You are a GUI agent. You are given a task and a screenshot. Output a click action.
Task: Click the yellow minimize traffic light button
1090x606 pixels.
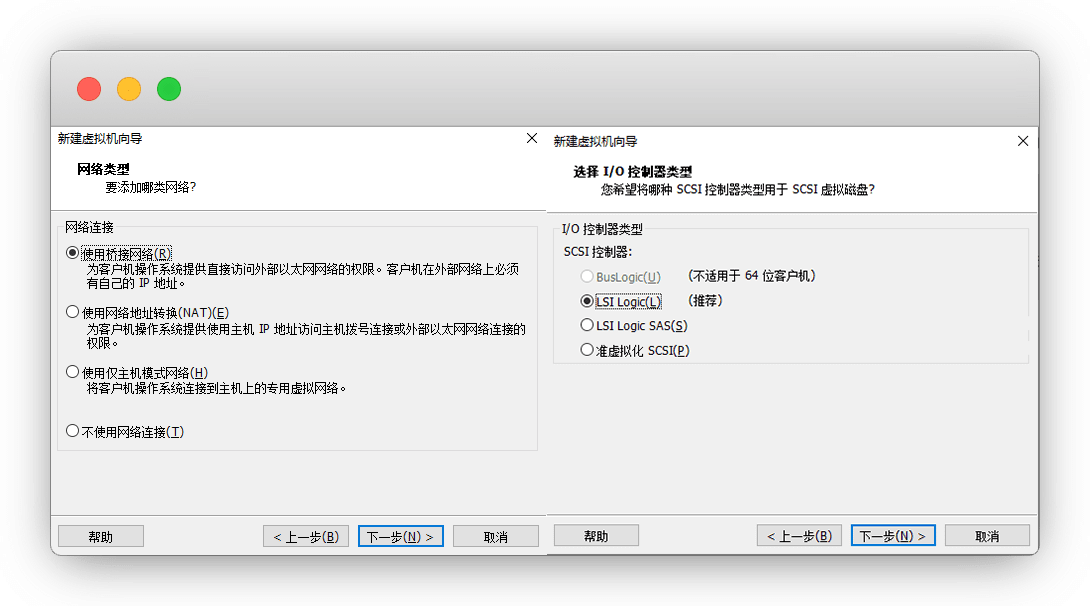click(x=129, y=89)
